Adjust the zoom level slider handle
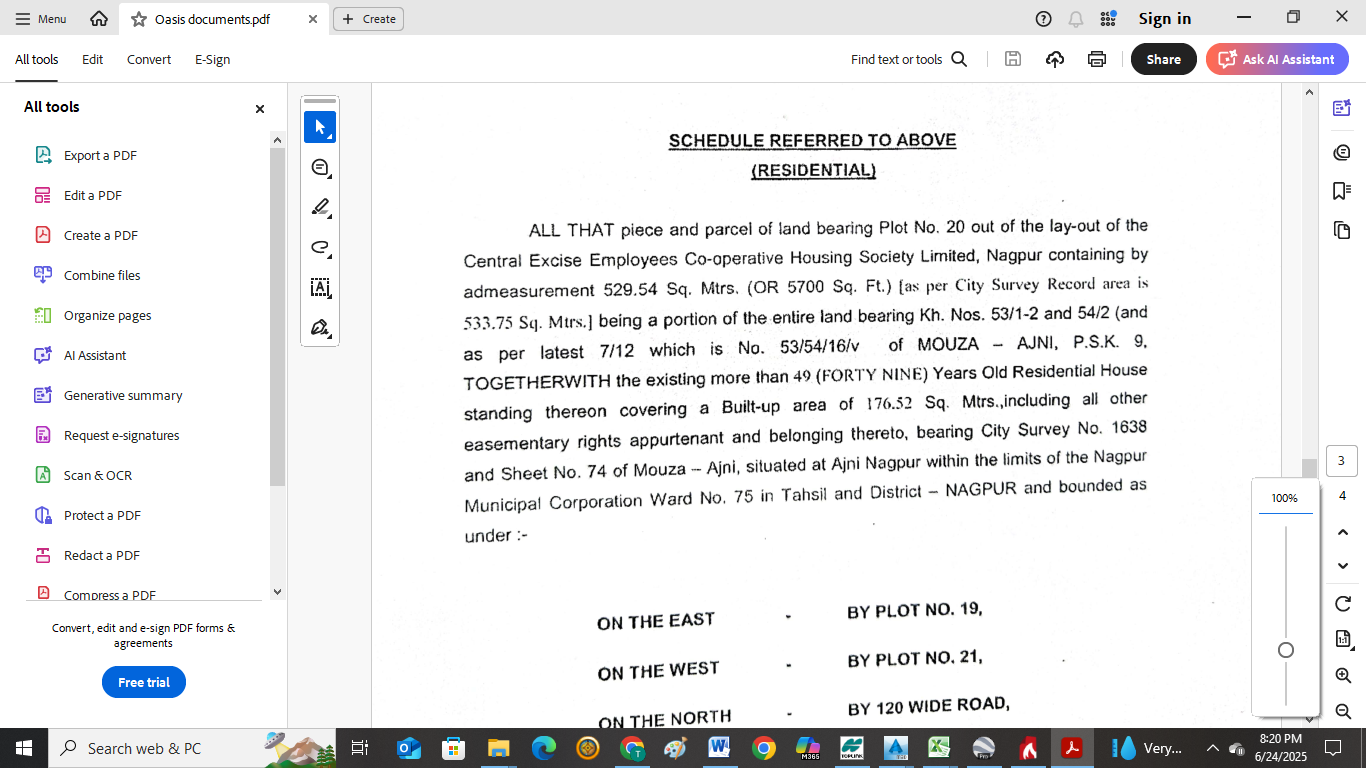The height and width of the screenshot is (768, 1366). [x=1286, y=650]
